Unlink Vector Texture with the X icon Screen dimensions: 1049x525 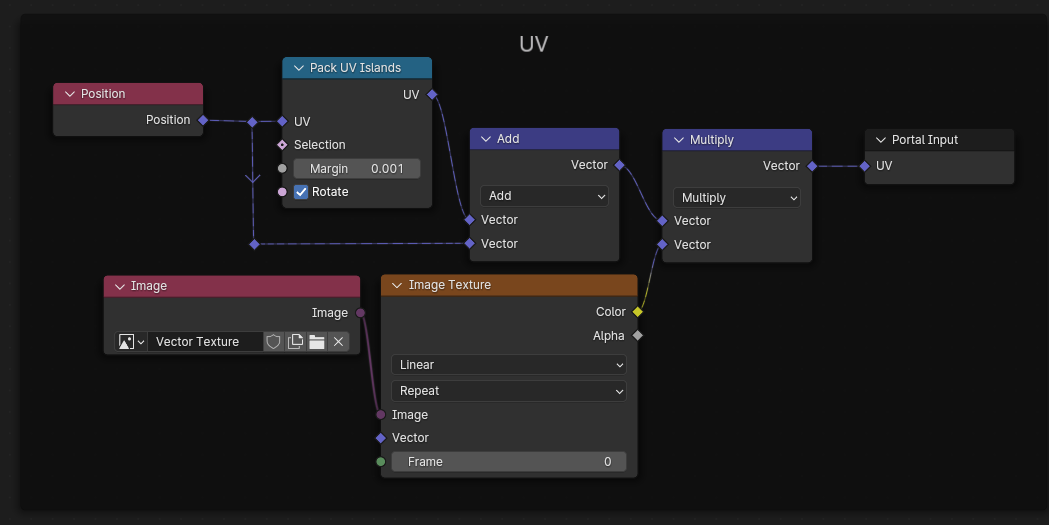[339, 342]
